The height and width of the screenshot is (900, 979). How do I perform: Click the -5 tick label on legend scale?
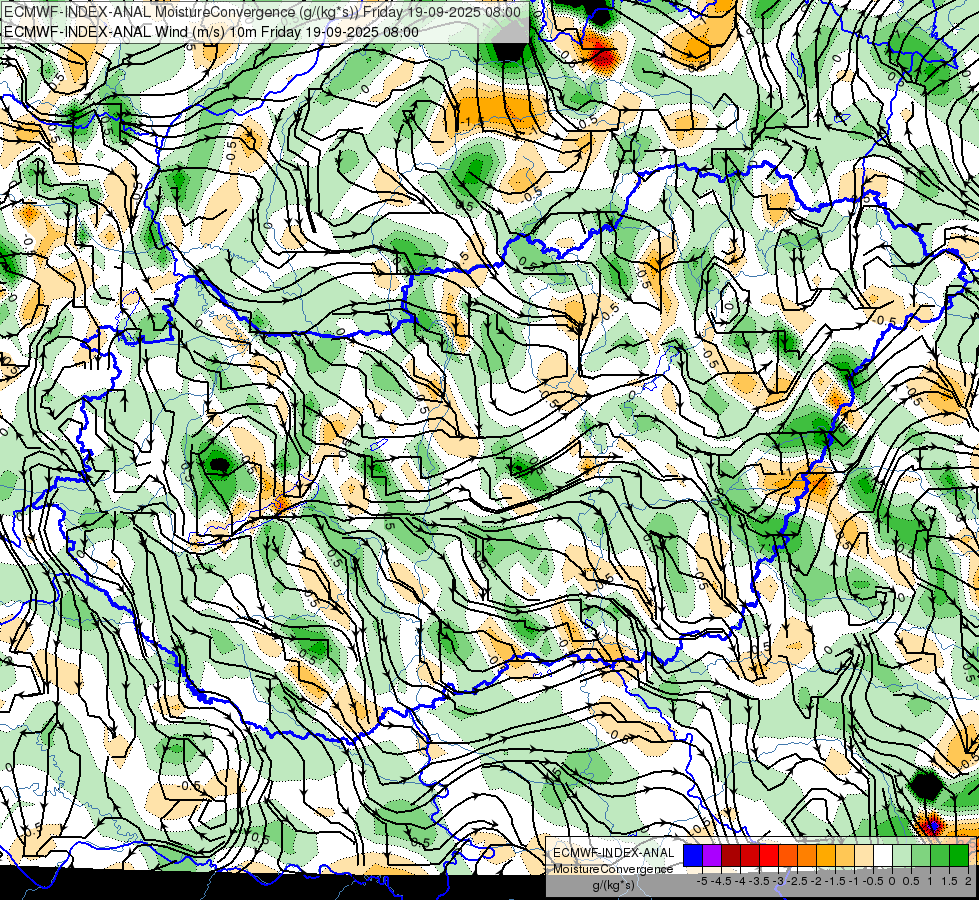(702, 881)
